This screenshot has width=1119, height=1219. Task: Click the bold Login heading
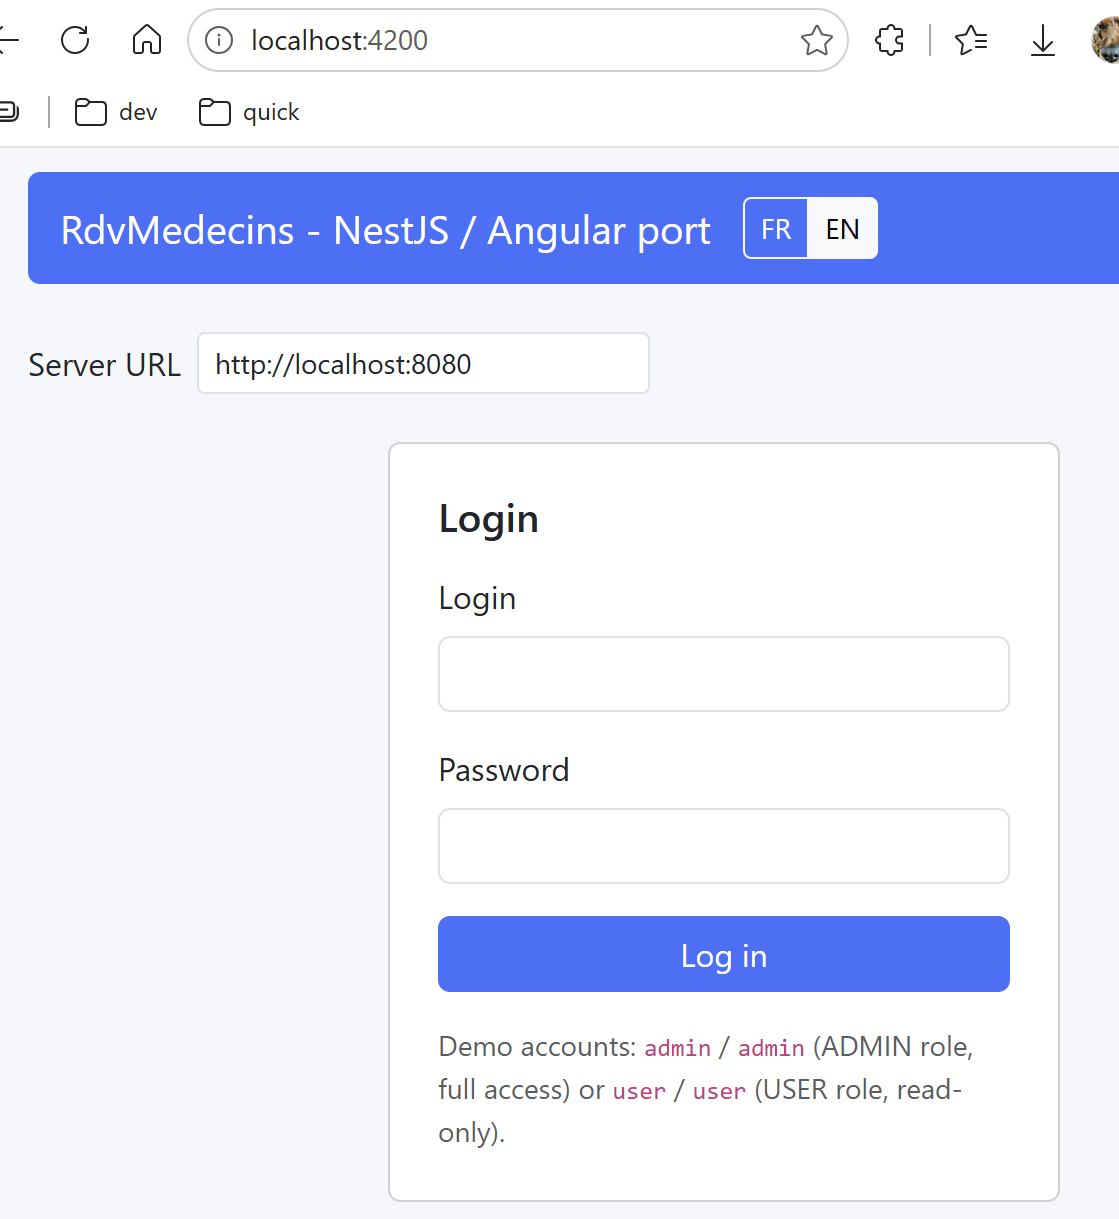pos(489,519)
